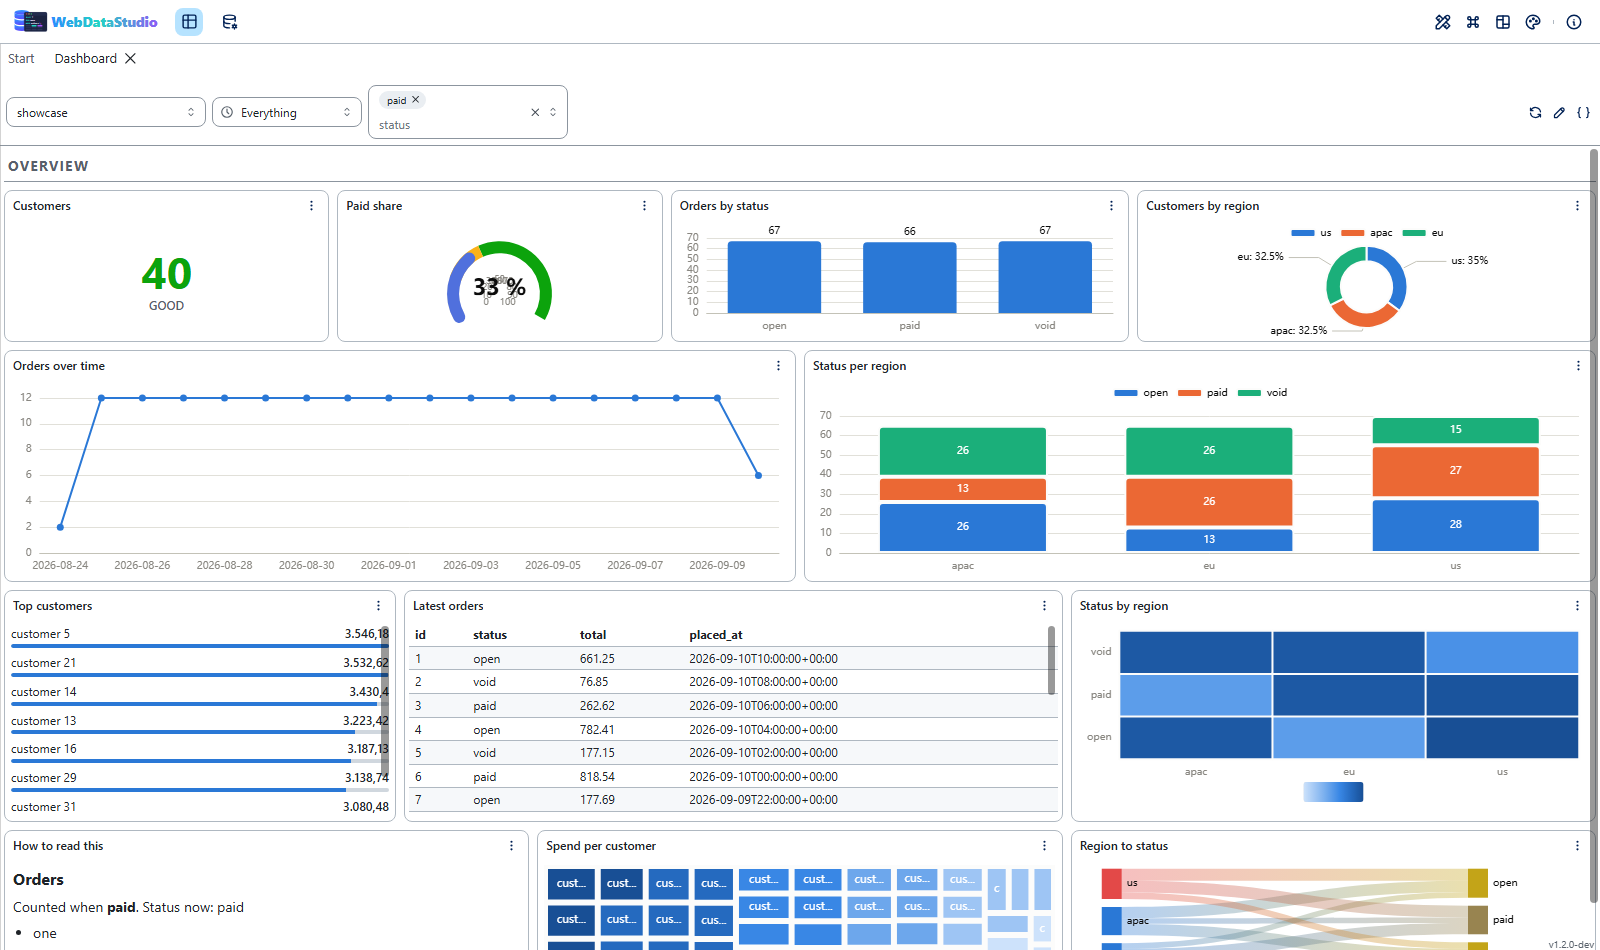Toggle the eu legend in Customers by region
The width and height of the screenshot is (1600, 950).
tap(1423, 233)
